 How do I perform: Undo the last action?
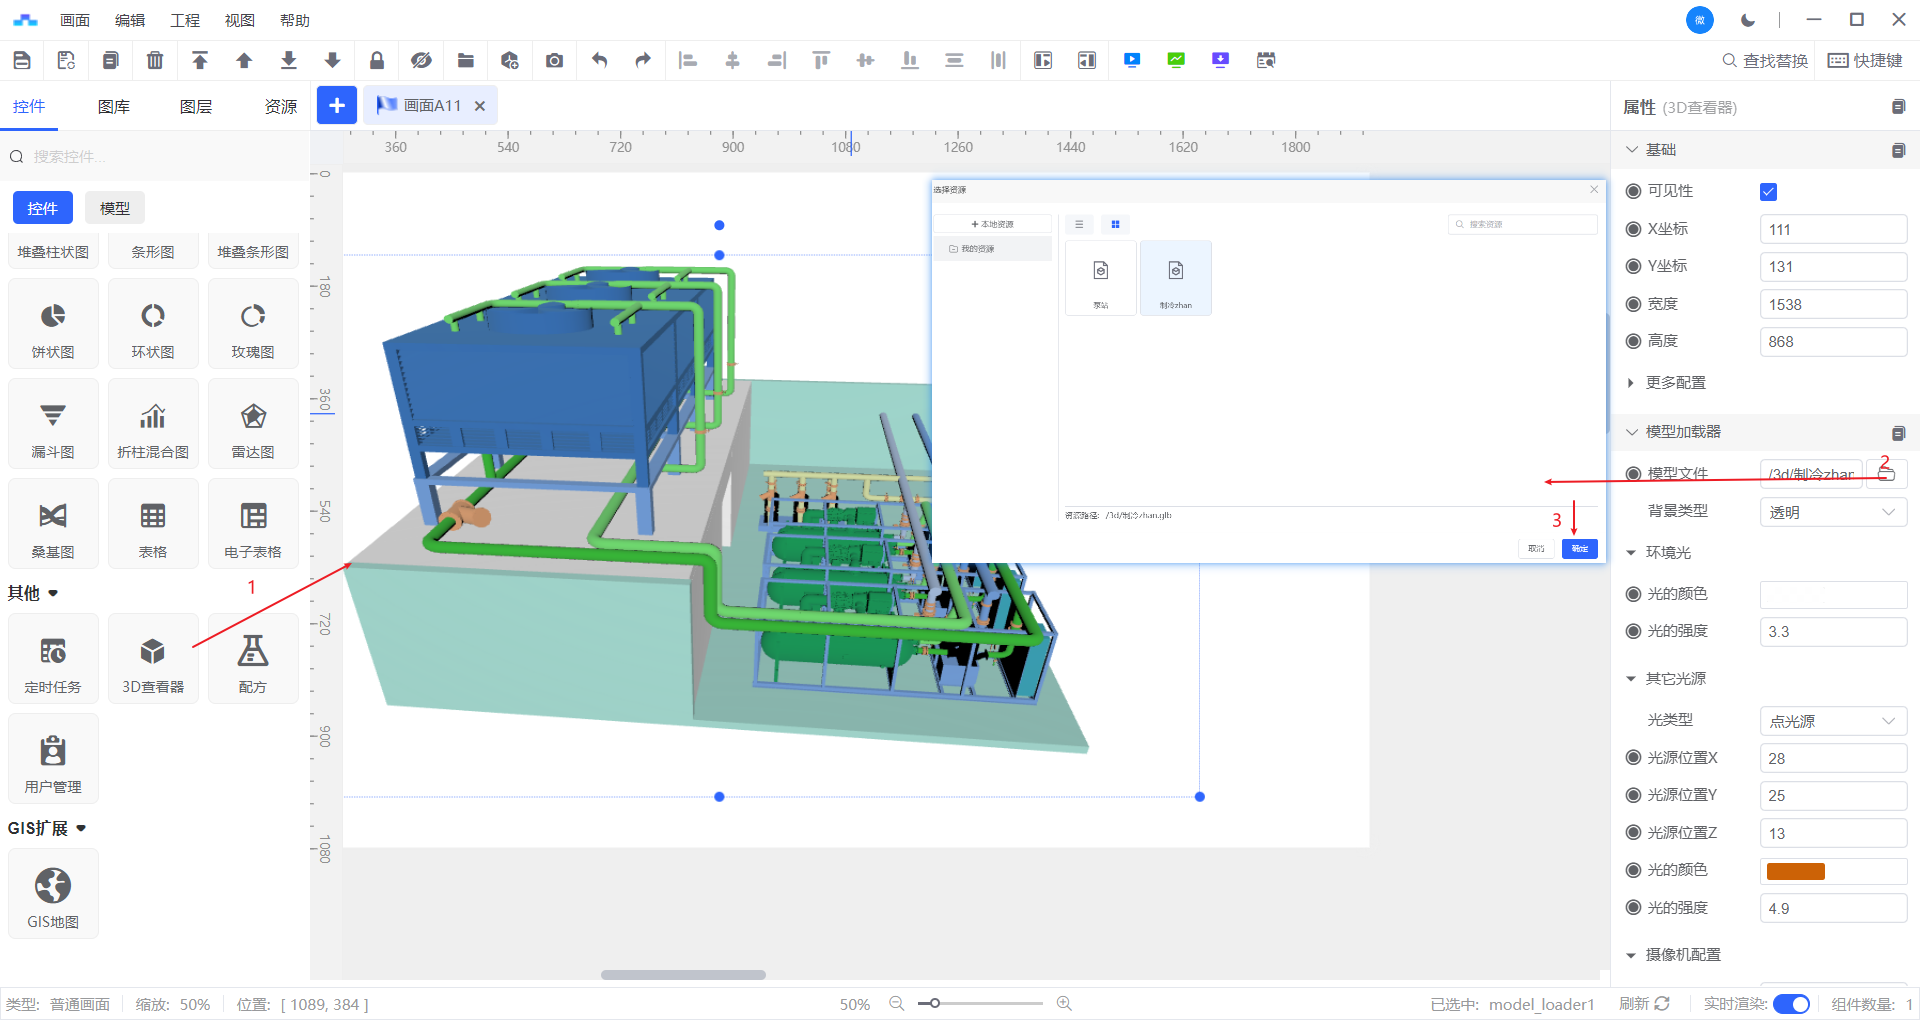tap(599, 60)
